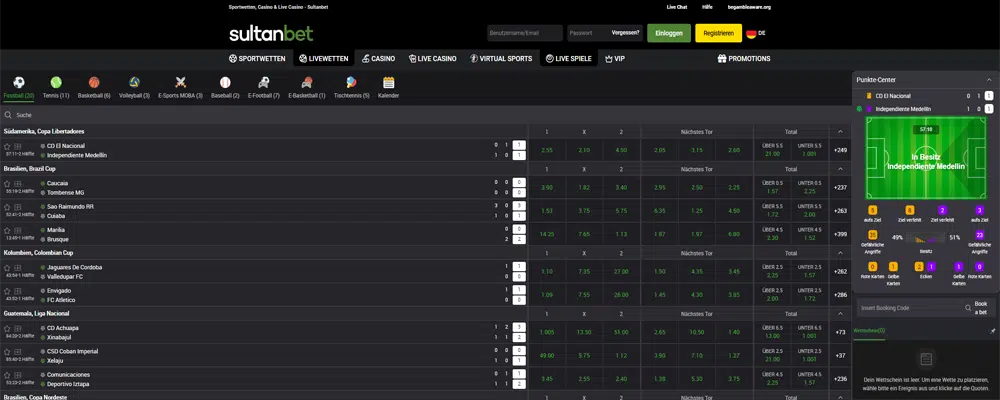This screenshot has height=400, width=1000.
Task: Click the Book a bet button
Action: pos(980,307)
